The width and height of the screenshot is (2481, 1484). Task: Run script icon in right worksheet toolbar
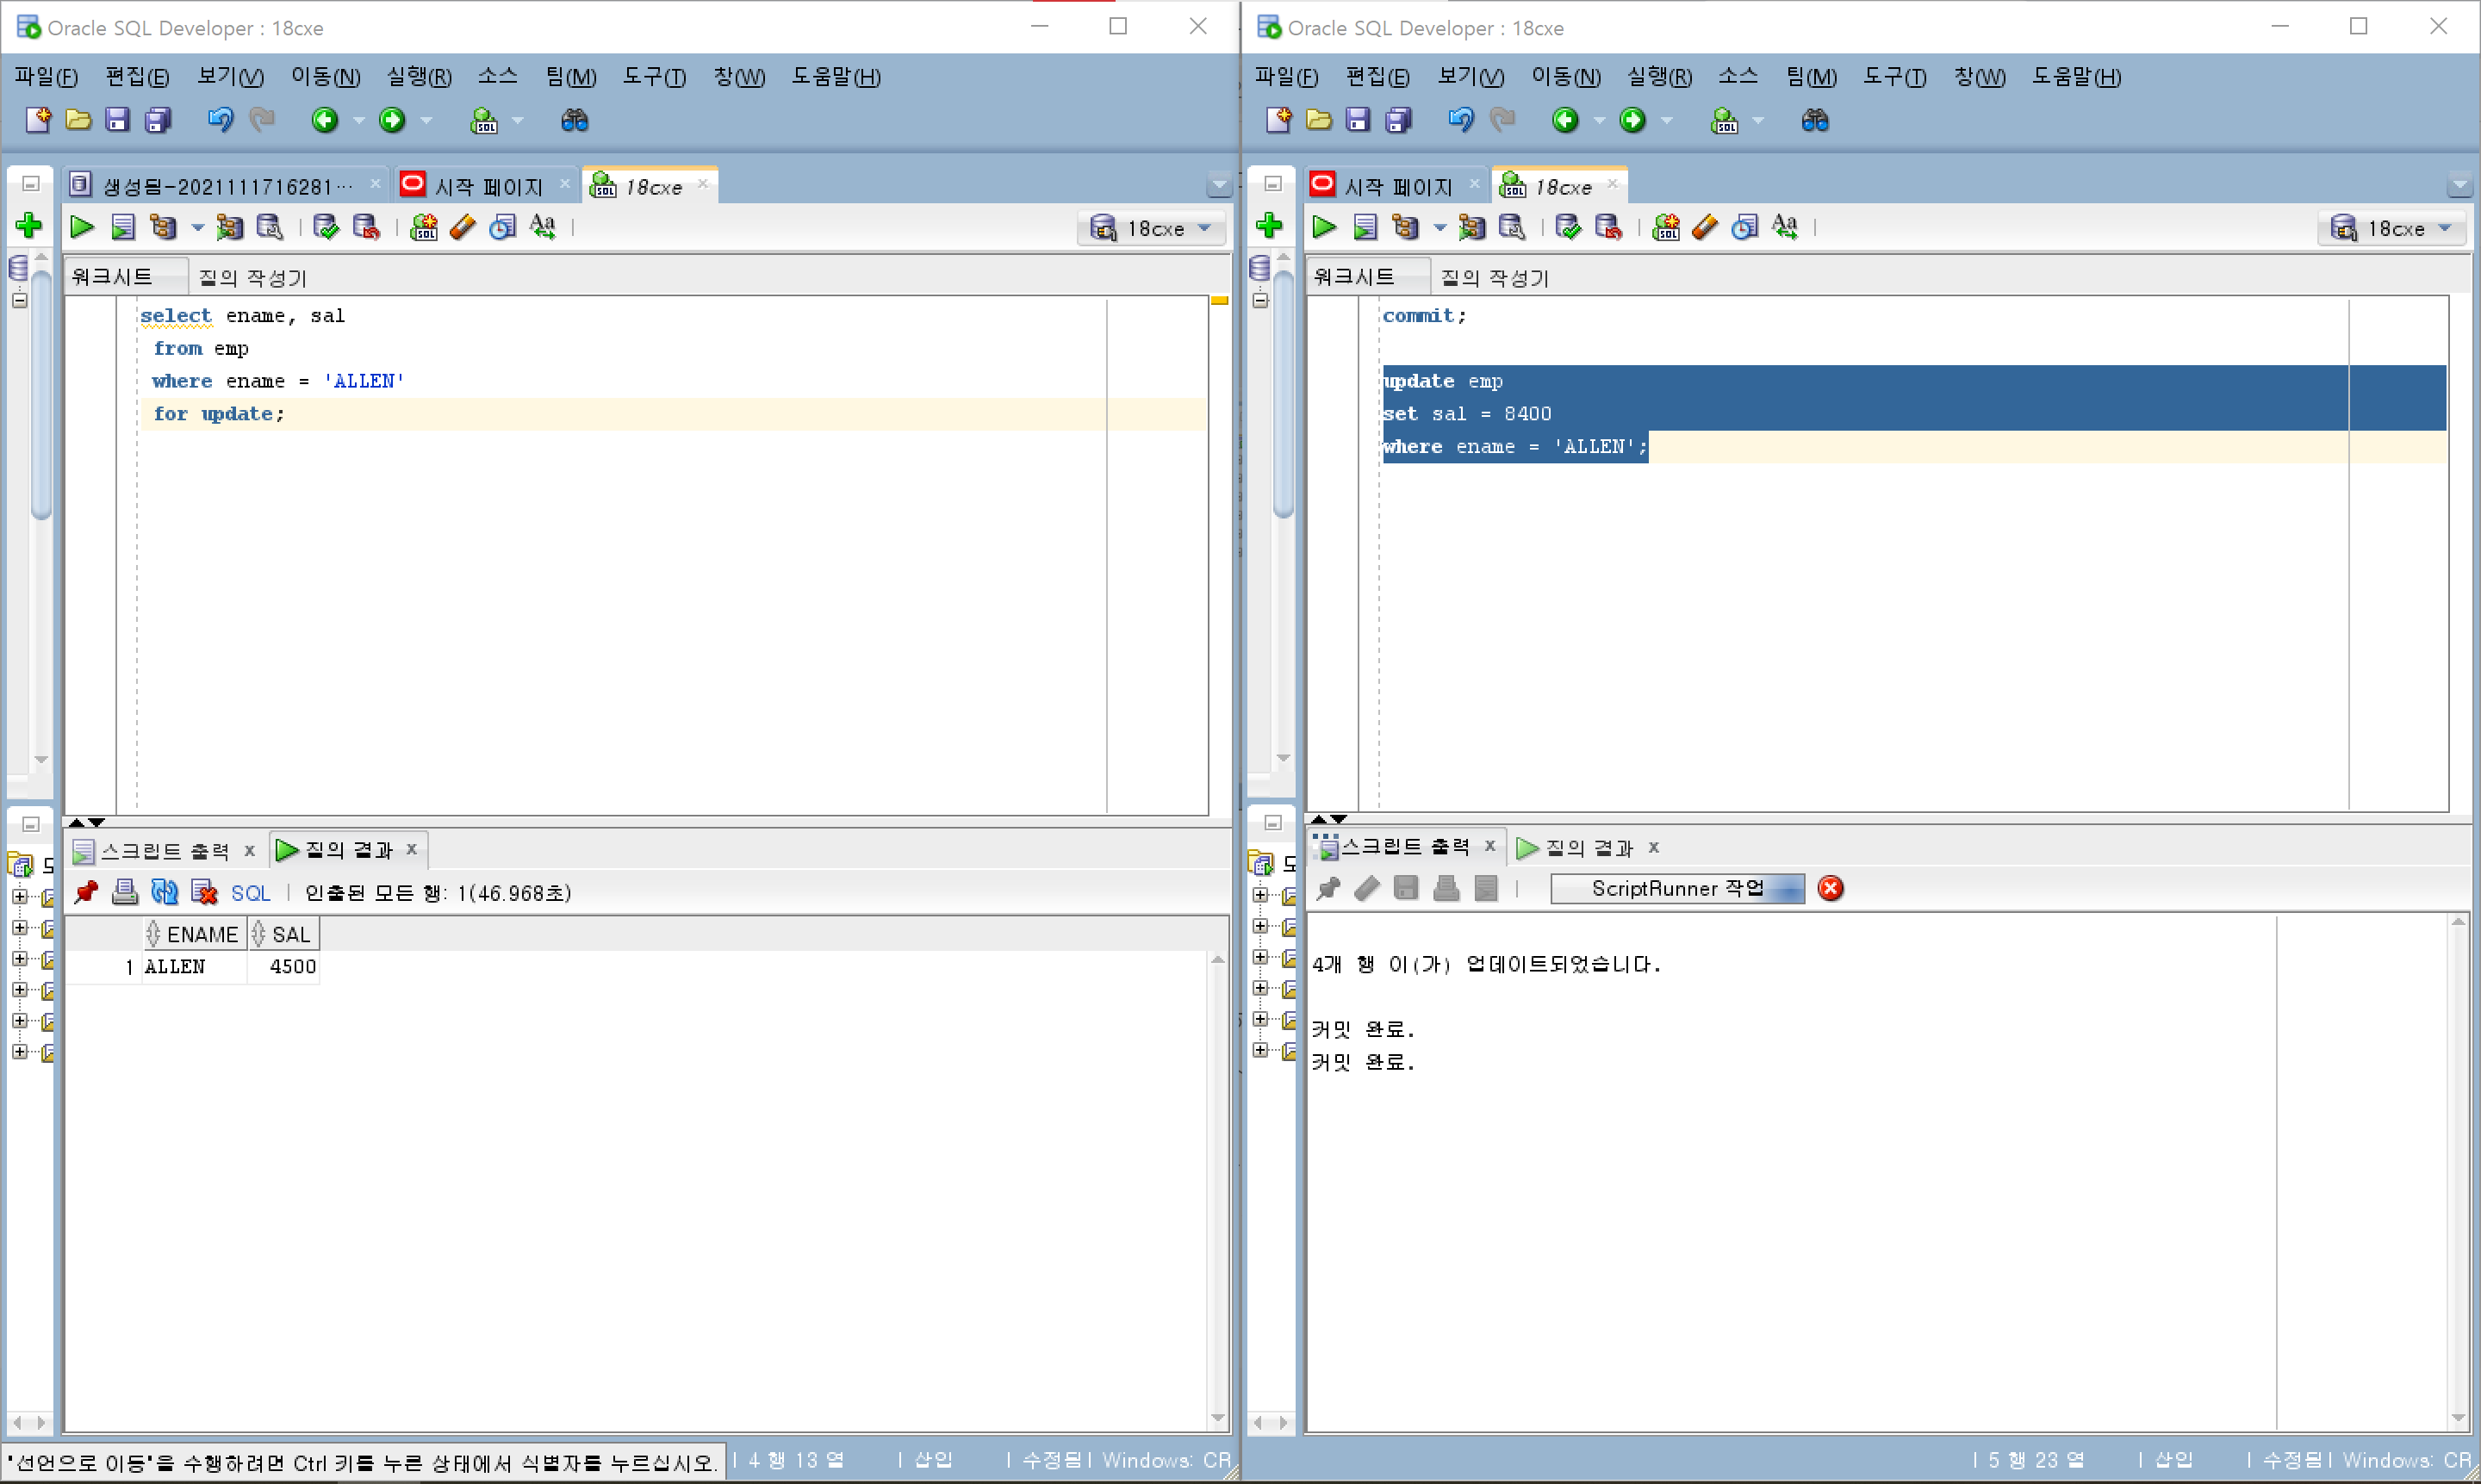pos(1365,228)
